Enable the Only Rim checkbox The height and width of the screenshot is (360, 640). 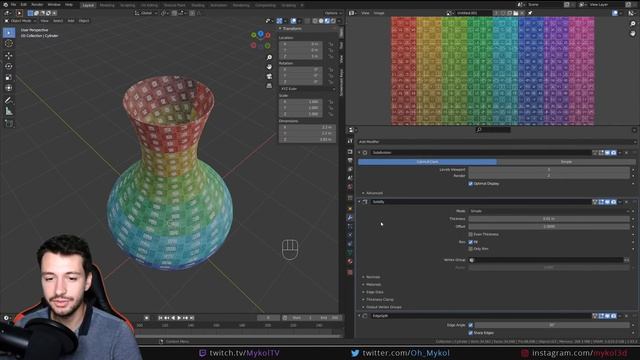pyautogui.click(x=471, y=249)
